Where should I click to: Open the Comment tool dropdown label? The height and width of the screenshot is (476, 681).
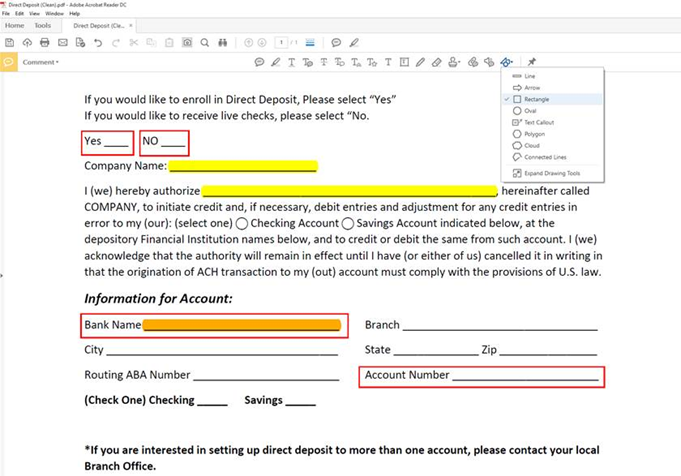tap(40, 62)
